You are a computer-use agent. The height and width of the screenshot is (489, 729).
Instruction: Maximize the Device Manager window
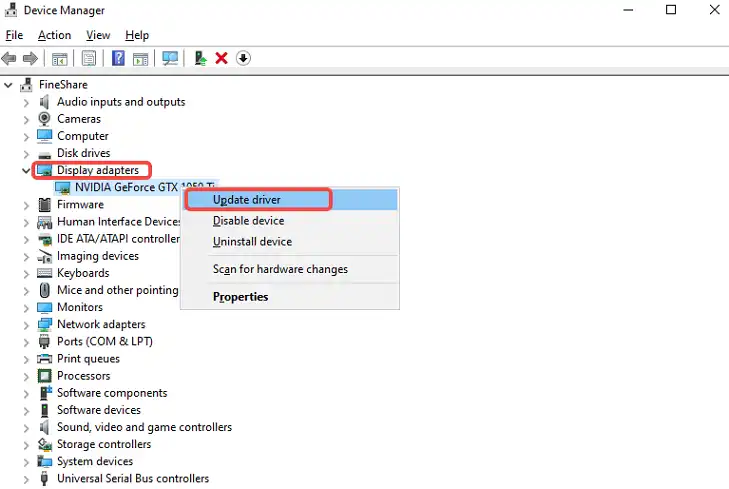coord(671,10)
